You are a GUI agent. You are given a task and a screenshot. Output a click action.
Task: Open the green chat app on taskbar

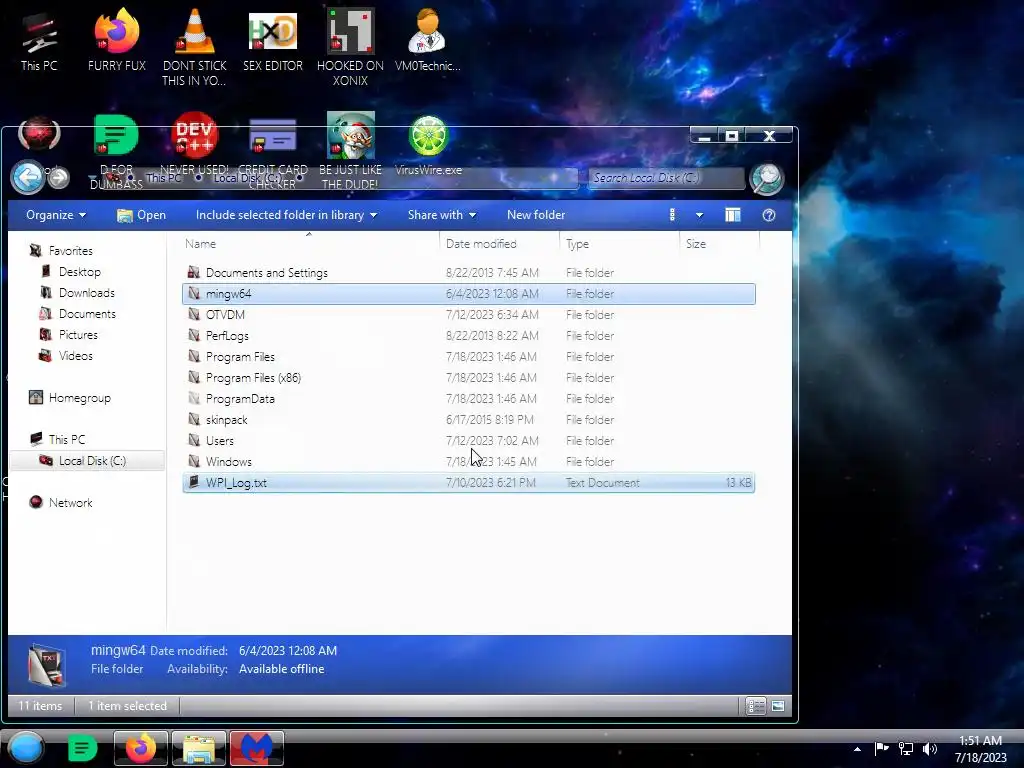[82, 748]
